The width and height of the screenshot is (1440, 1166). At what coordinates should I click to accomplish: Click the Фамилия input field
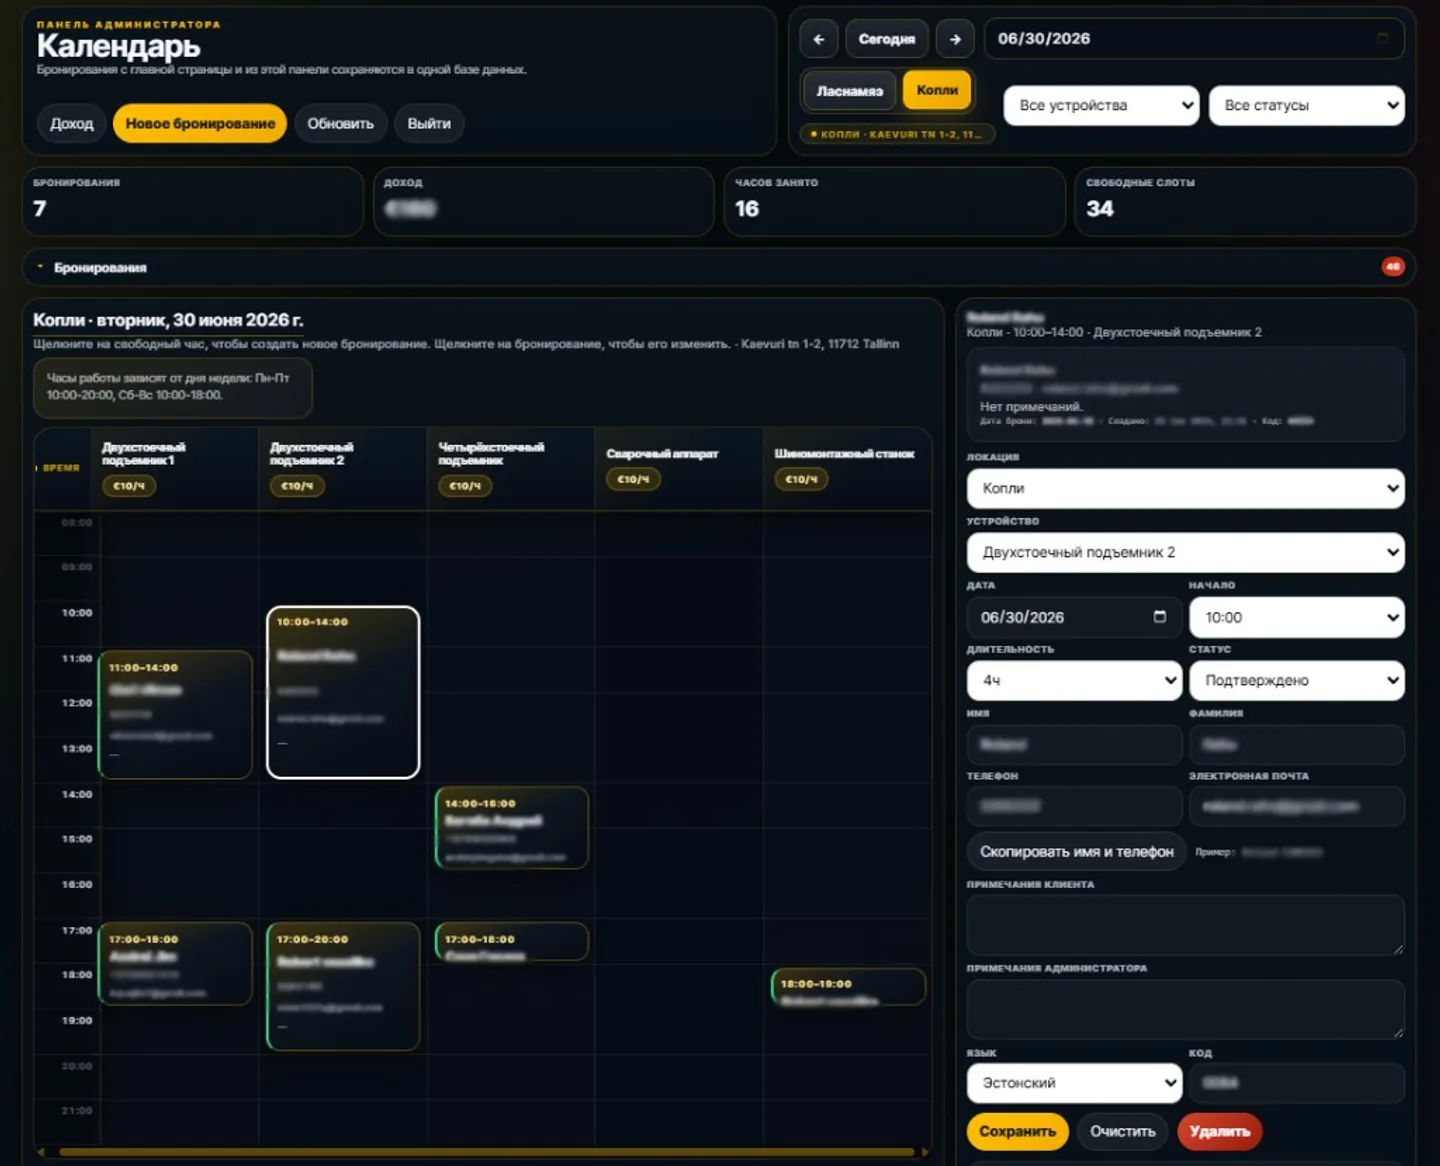tap(1296, 745)
